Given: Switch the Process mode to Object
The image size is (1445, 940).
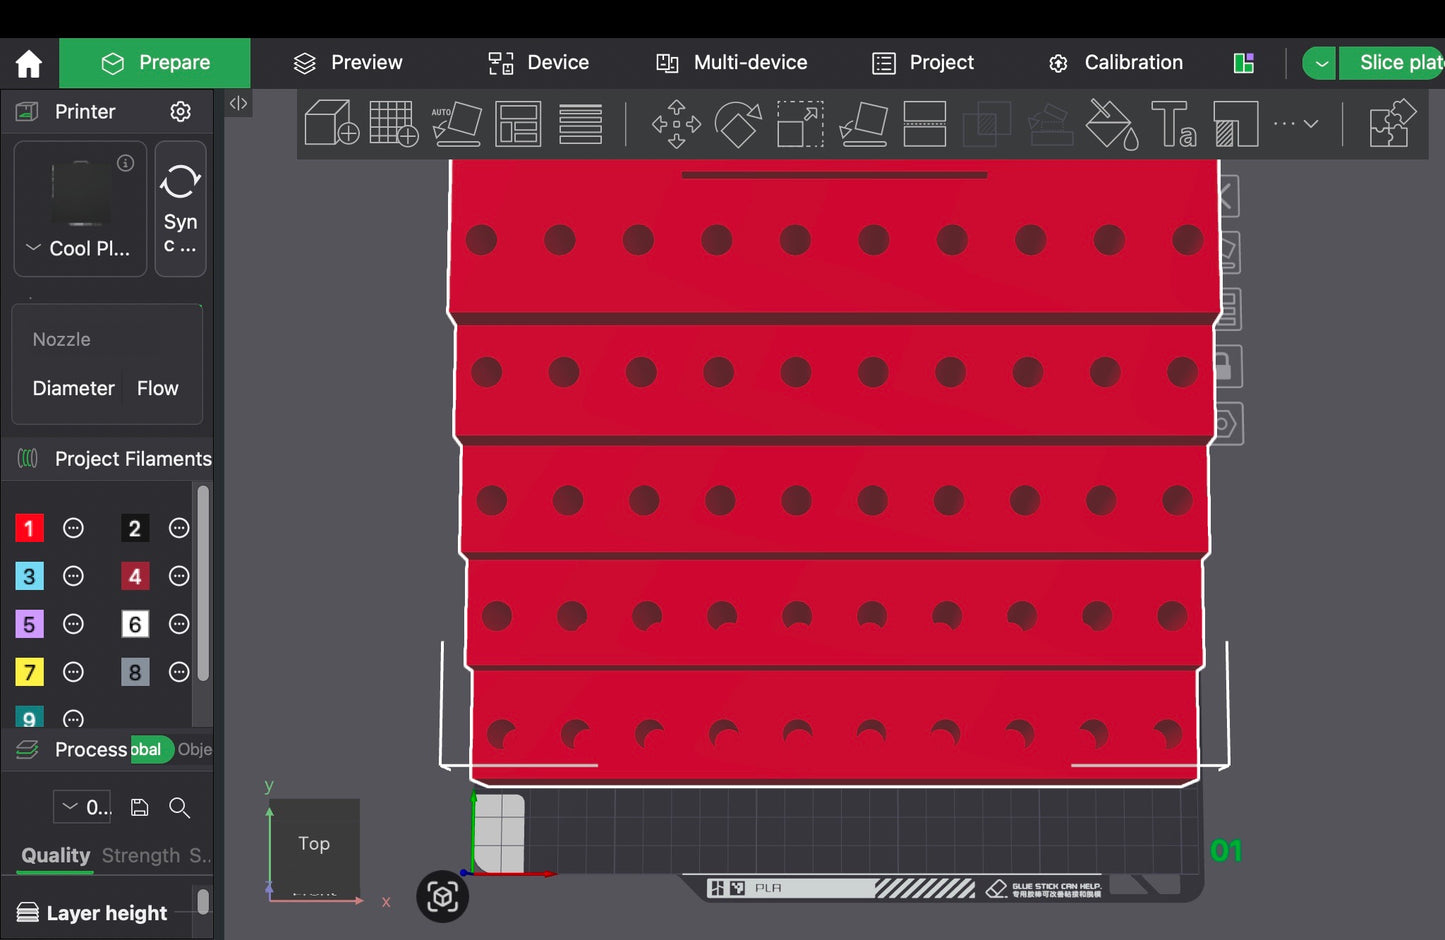Looking at the screenshot, I should pyautogui.click(x=195, y=749).
